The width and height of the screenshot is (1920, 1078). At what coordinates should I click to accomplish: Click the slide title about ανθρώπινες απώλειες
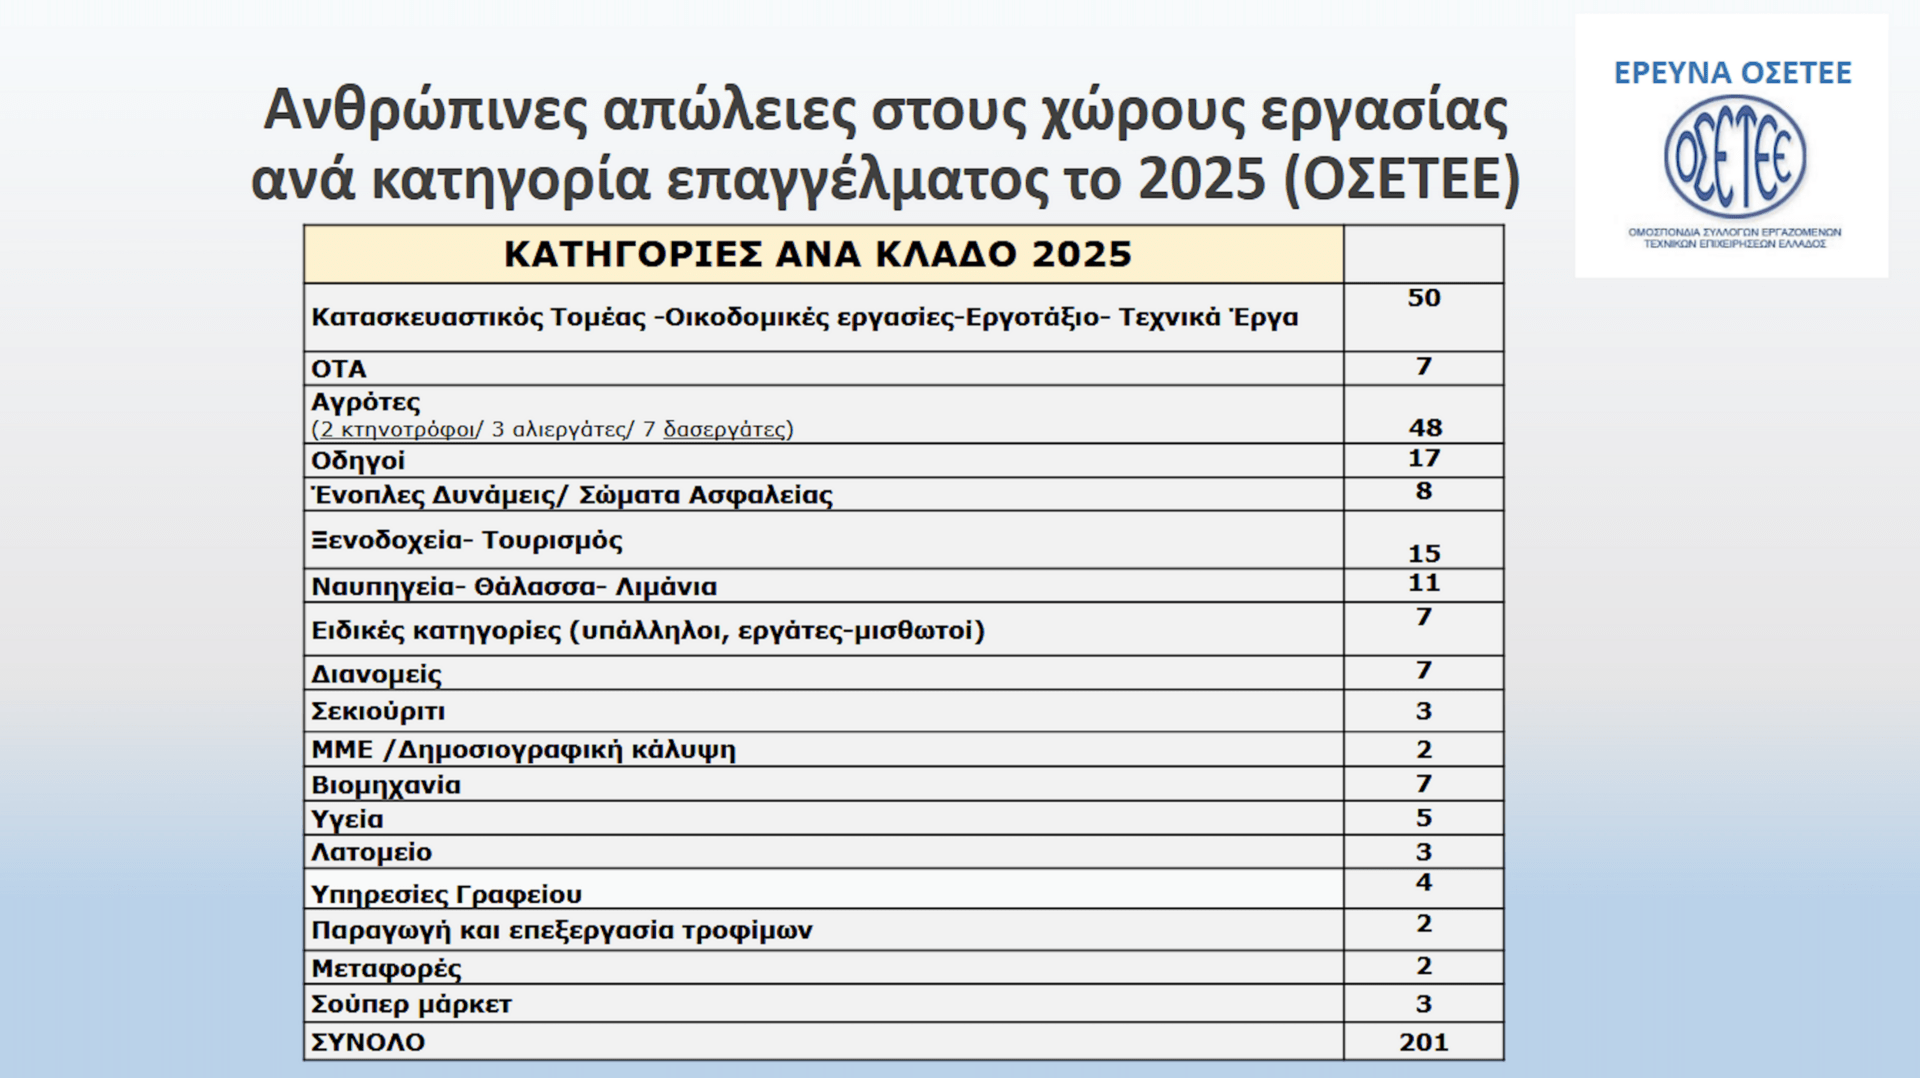coord(885,145)
